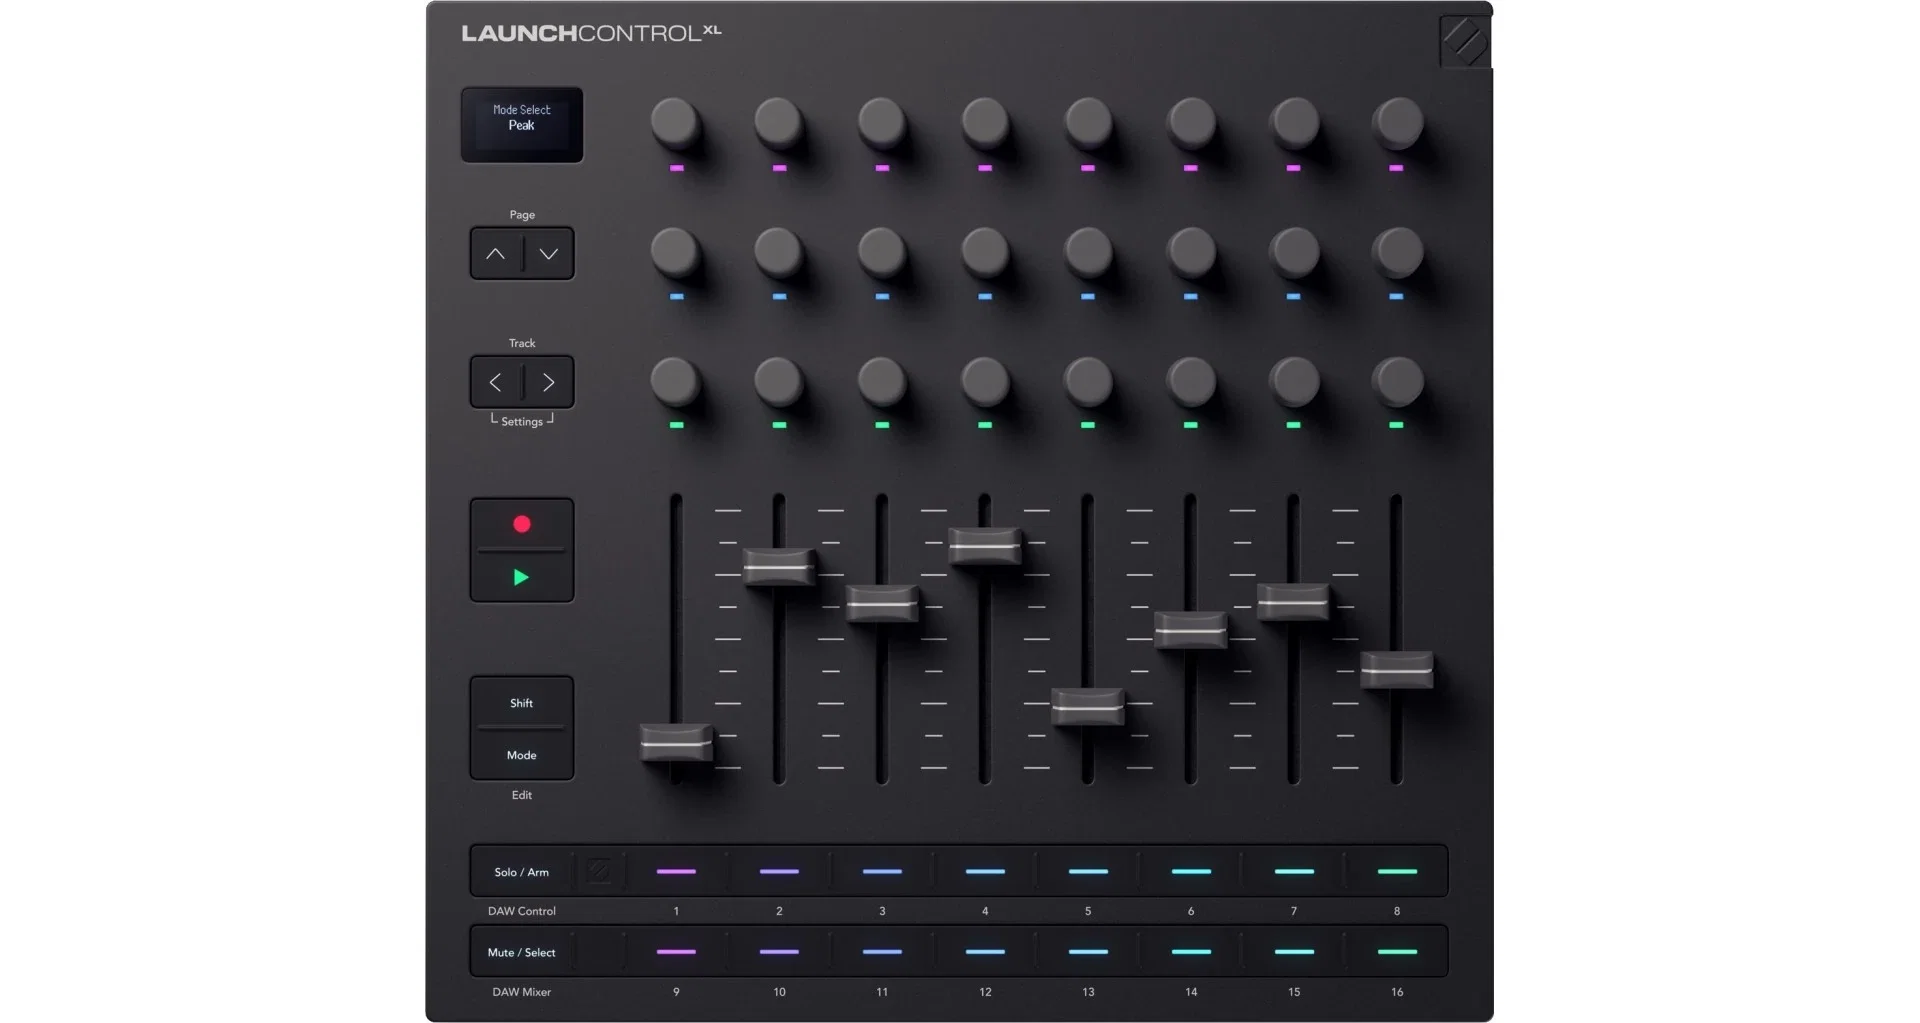Click fader 2's slider cap

780,567
